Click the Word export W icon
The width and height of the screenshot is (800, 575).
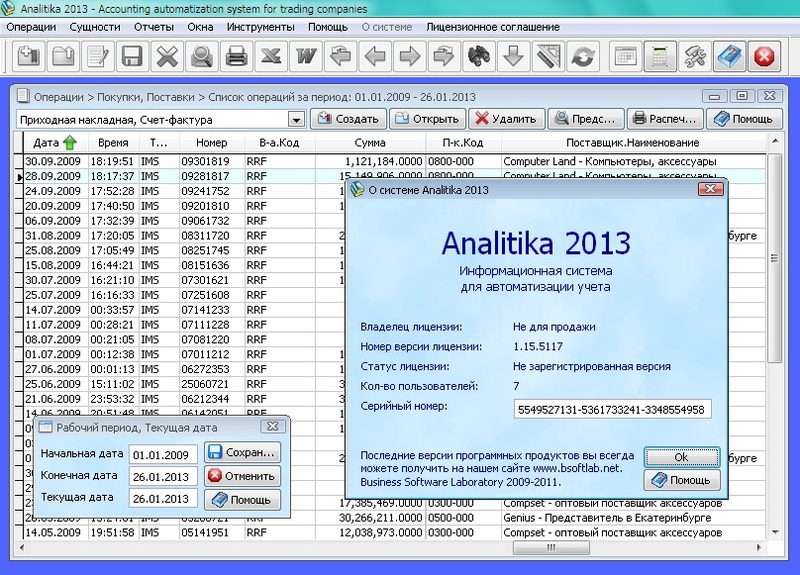pos(306,56)
